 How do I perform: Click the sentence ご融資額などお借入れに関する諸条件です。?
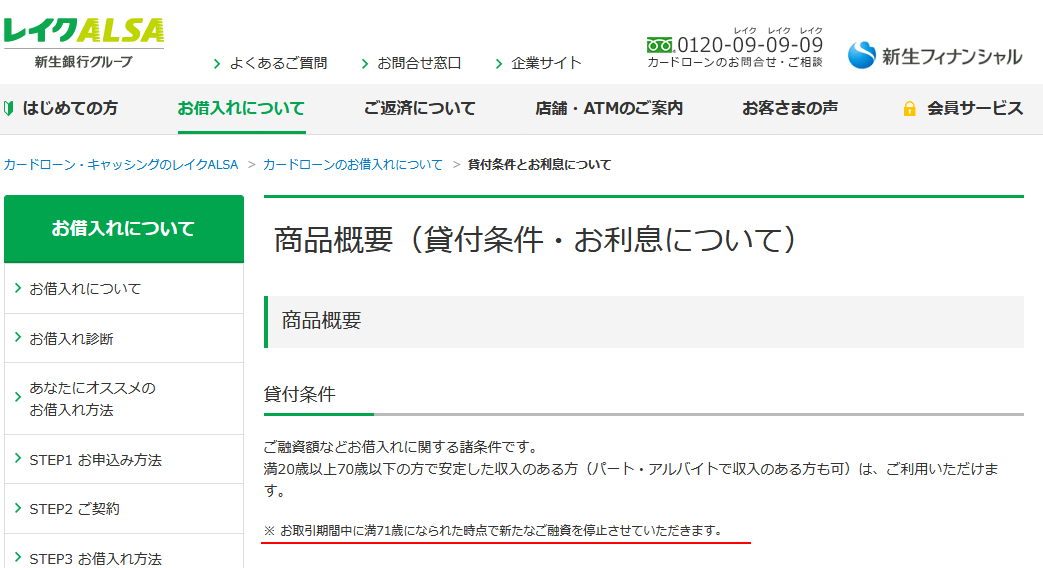(x=401, y=447)
